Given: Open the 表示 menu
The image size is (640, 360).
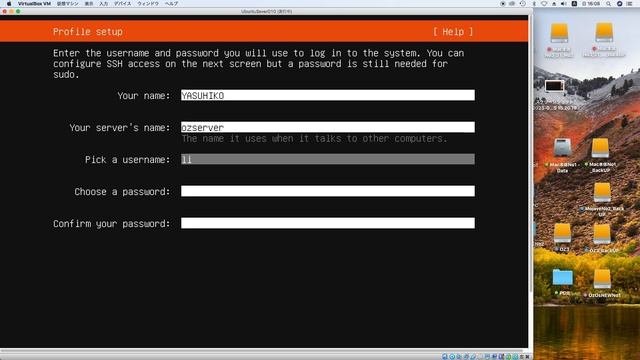Looking at the screenshot, I should (x=89, y=3).
